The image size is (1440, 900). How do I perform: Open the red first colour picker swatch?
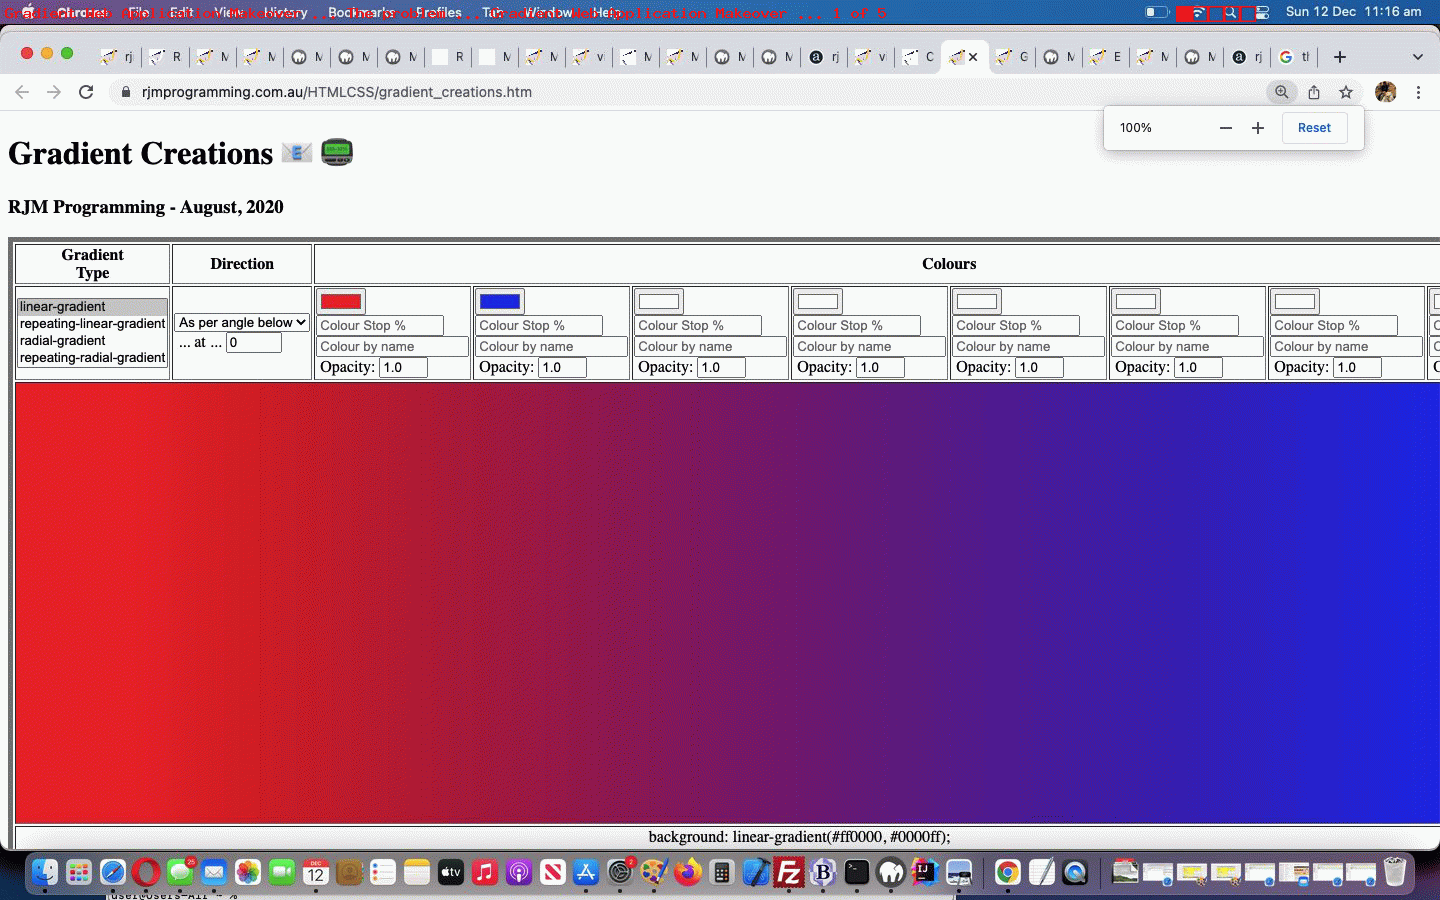point(341,301)
